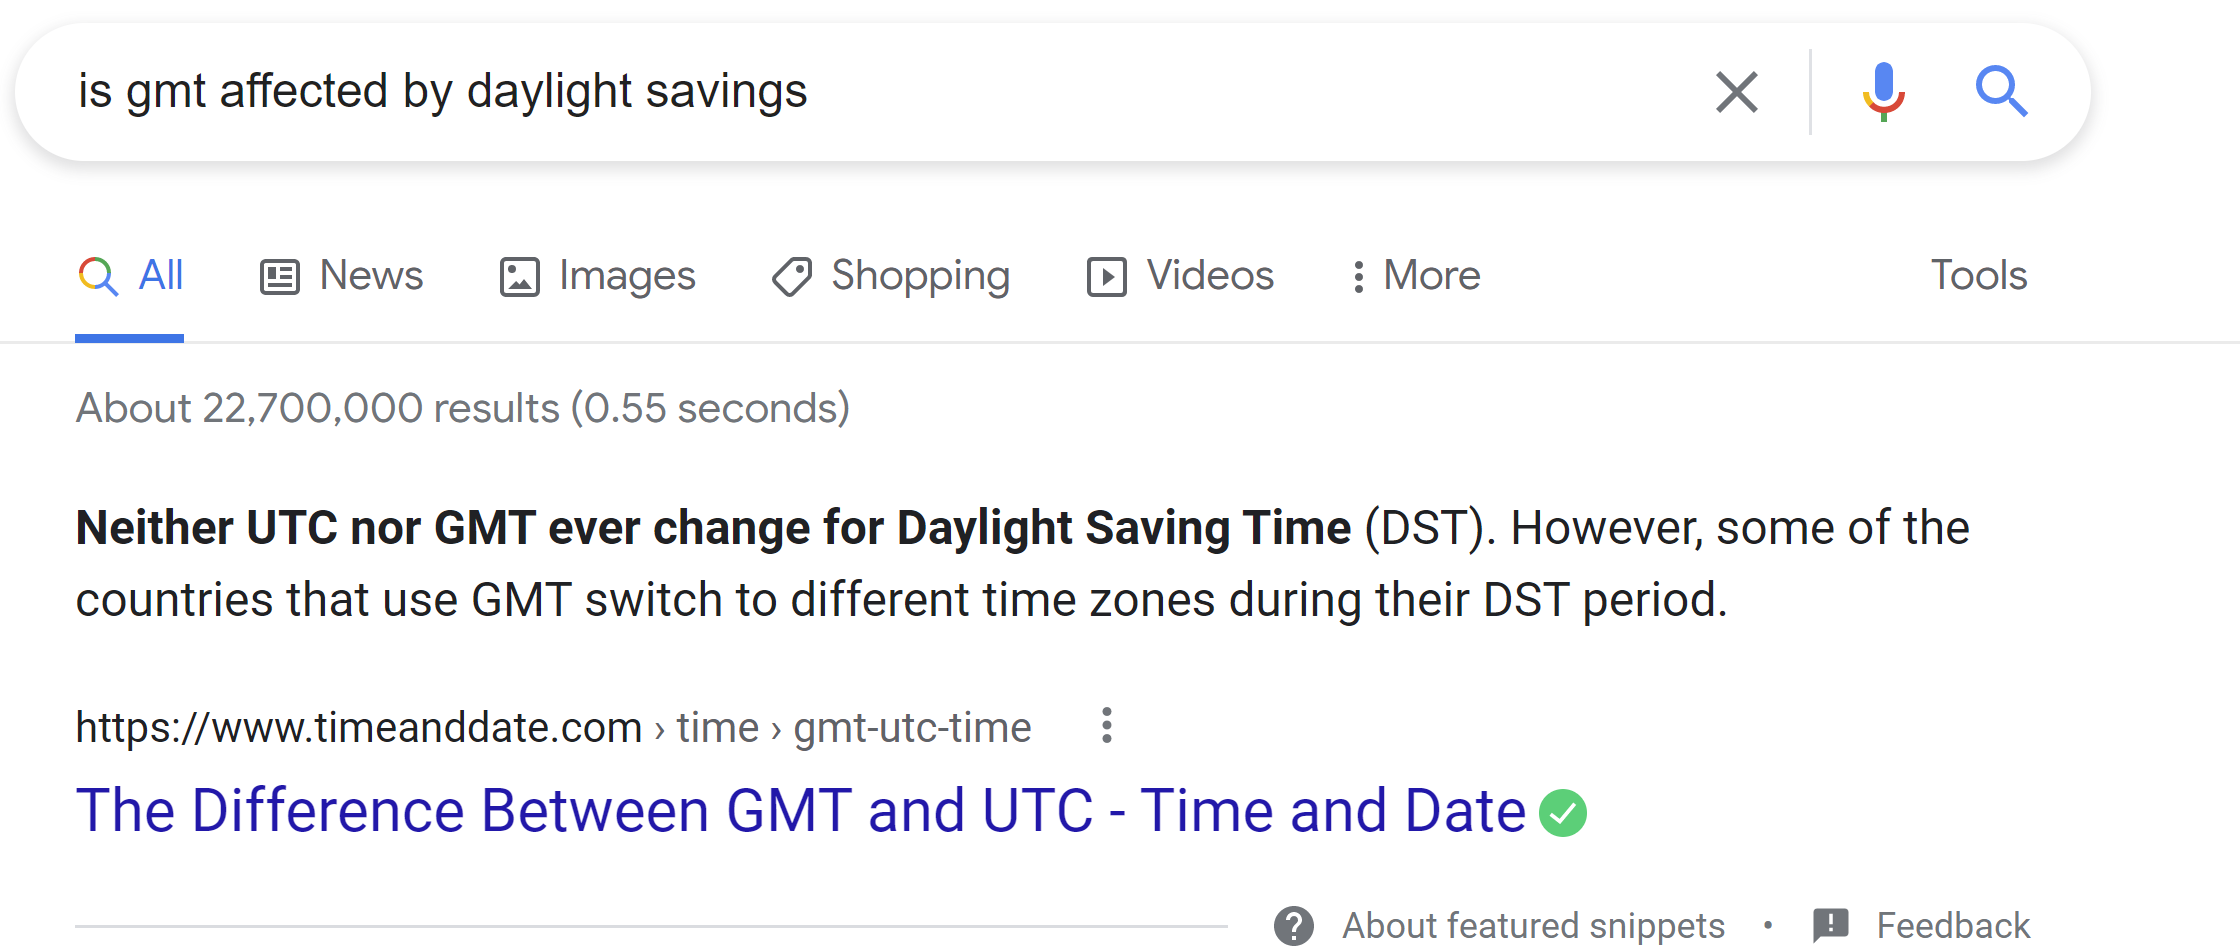Click the question mark icon for featured snippets

point(1294,925)
